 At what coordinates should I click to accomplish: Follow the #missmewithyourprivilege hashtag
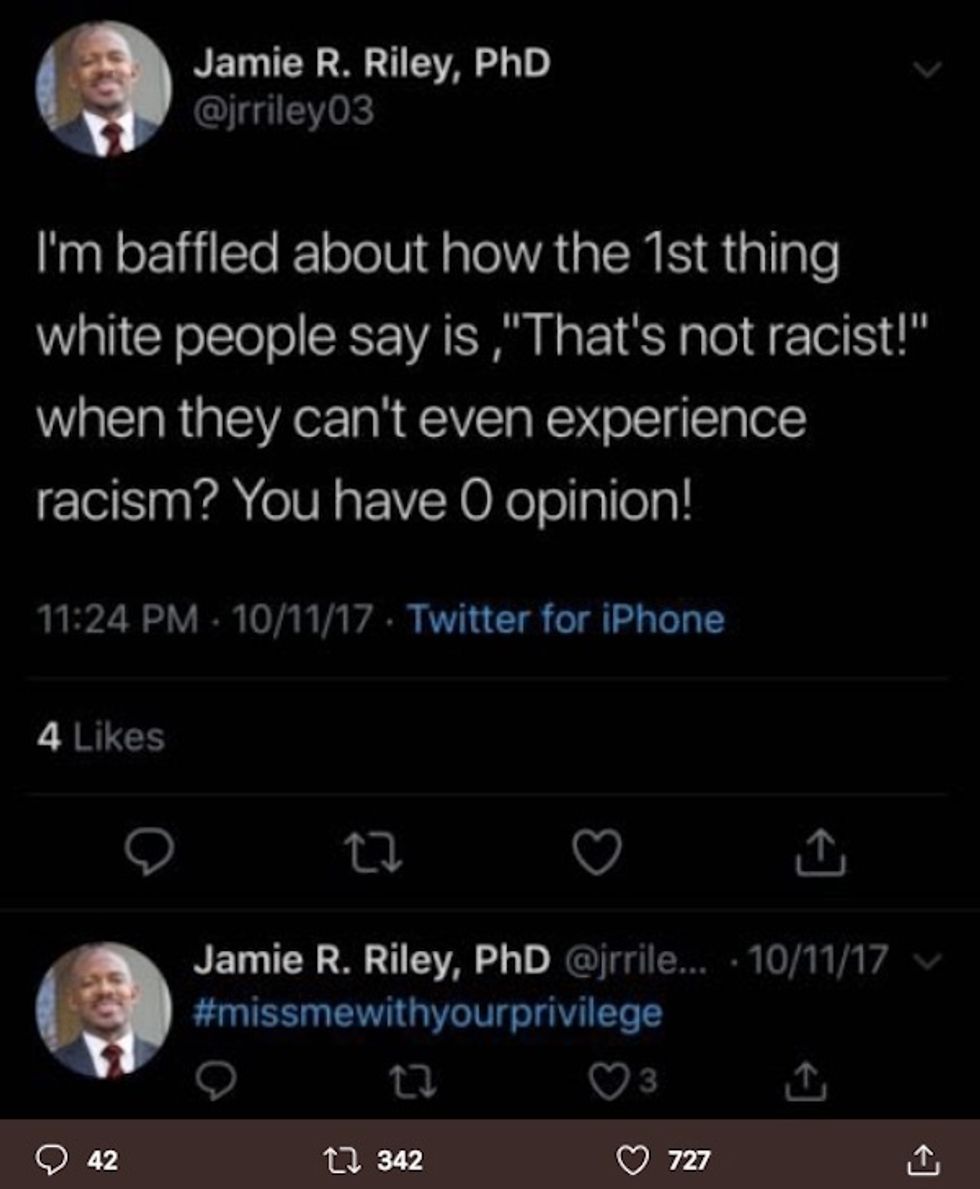pyautogui.click(x=427, y=1013)
